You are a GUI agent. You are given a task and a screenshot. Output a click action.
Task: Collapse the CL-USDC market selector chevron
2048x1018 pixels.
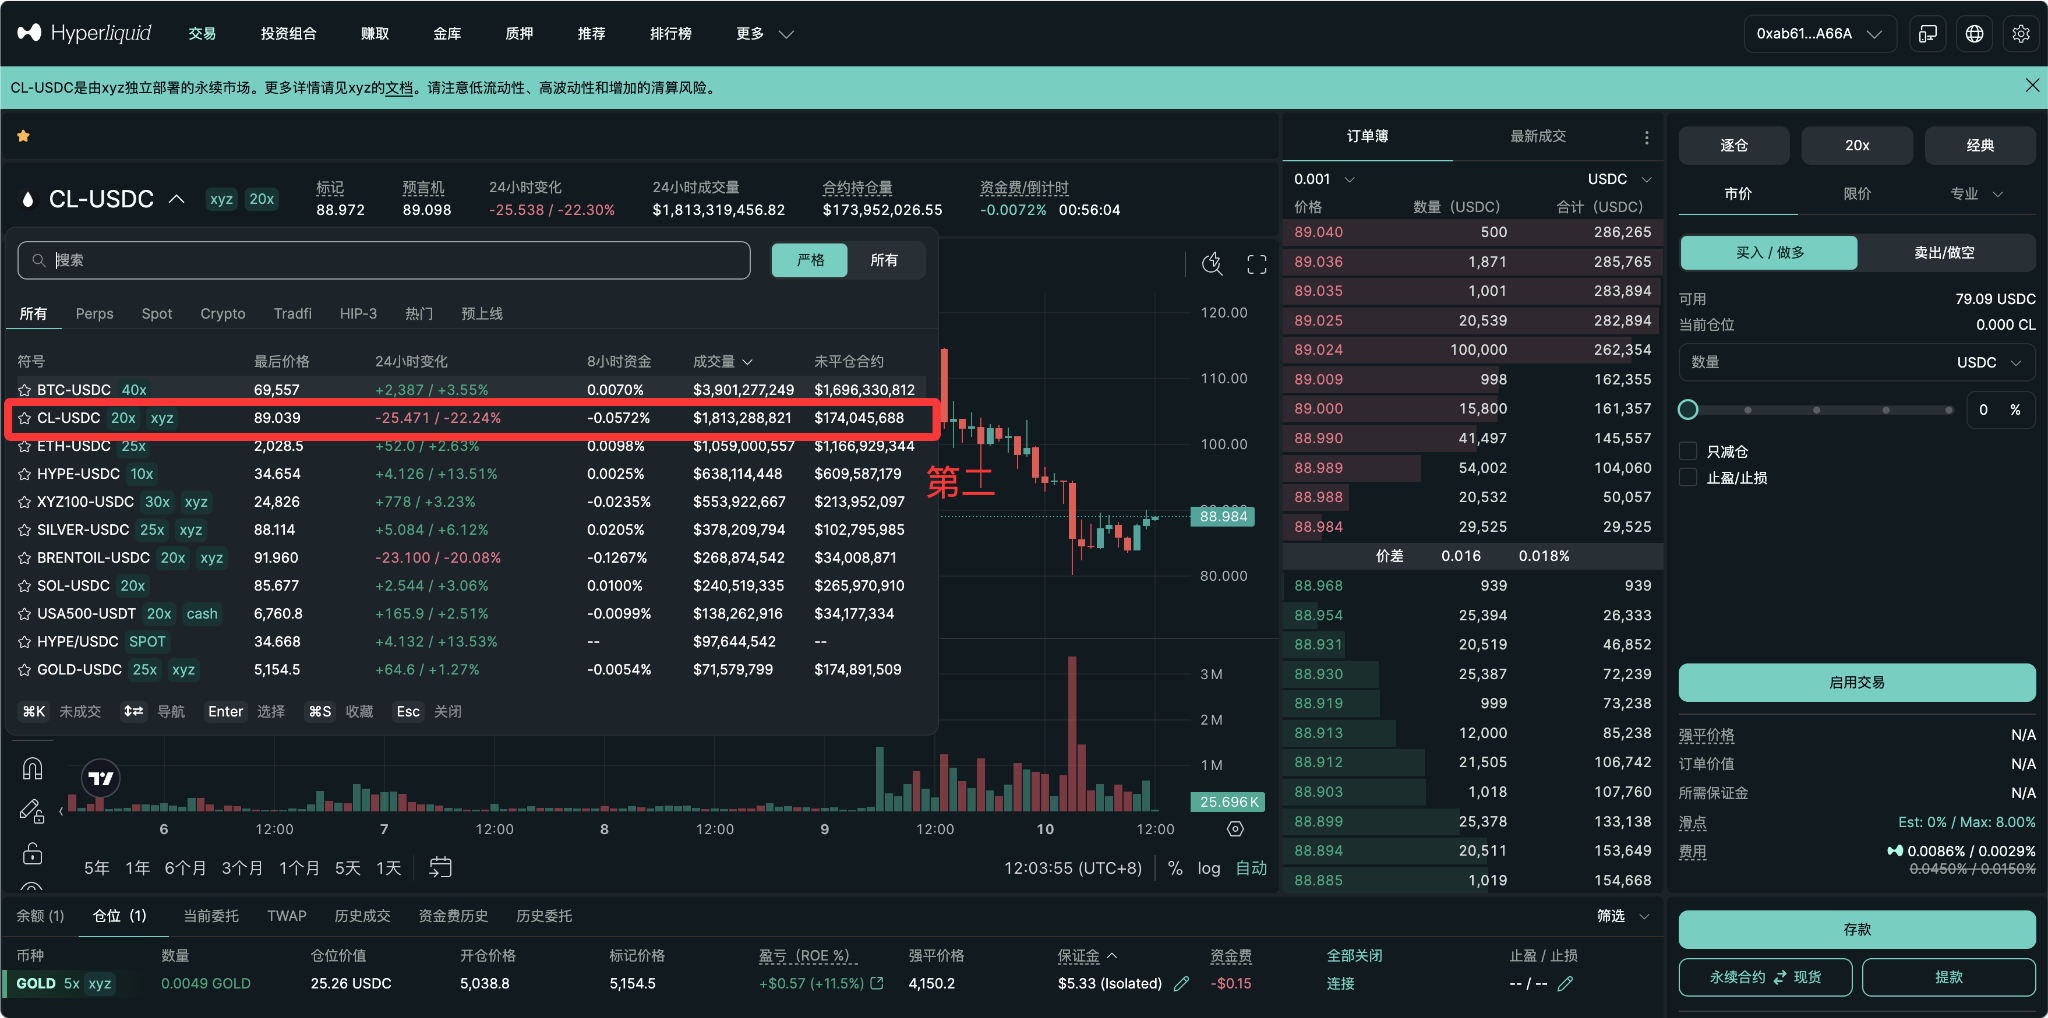click(177, 199)
